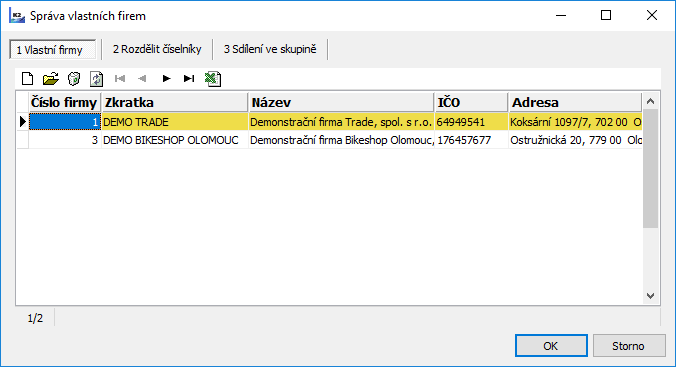This screenshot has height=367, width=676.
Task: Click the current row indicator arrow
Action: click(22, 122)
